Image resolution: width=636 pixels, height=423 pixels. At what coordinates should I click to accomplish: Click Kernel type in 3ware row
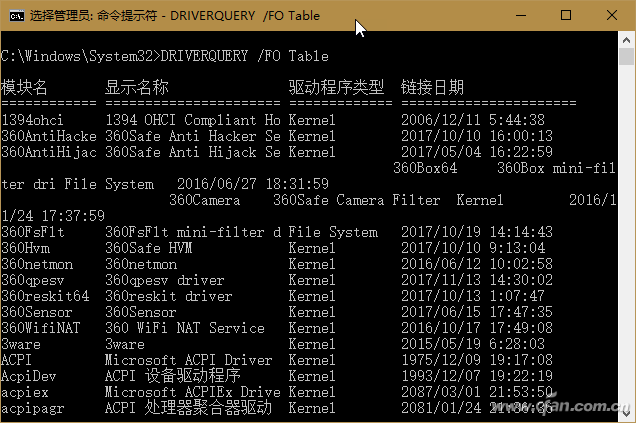pos(312,344)
